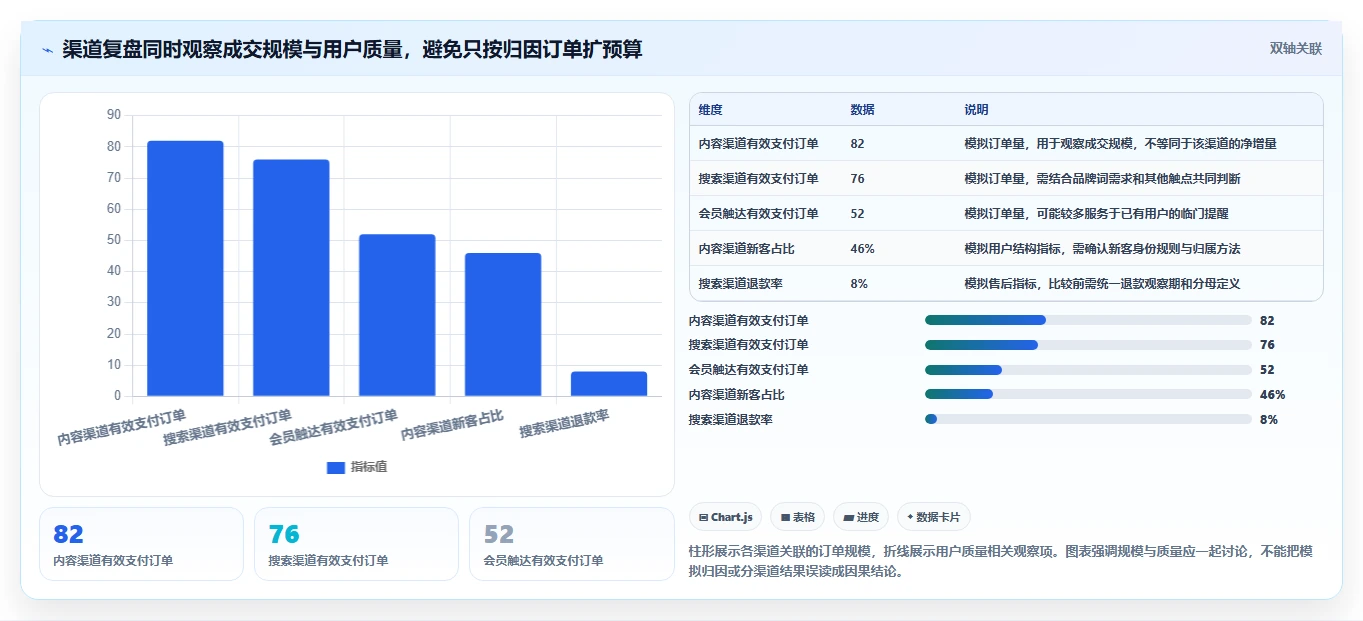This screenshot has height=621, width=1363.
Task: Select the Chart.js chip
Action: 725,517
